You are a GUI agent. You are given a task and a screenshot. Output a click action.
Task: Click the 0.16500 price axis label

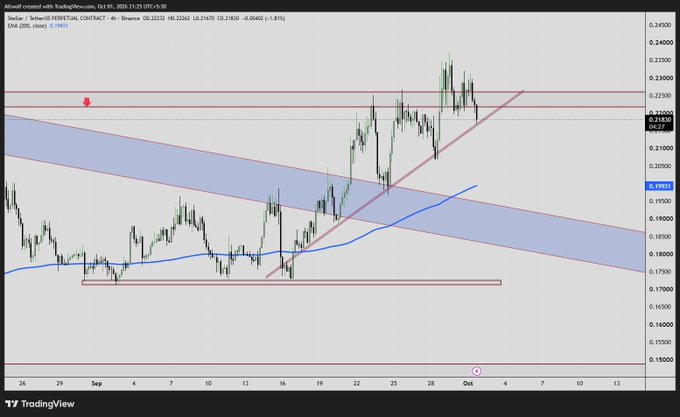[660, 306]
